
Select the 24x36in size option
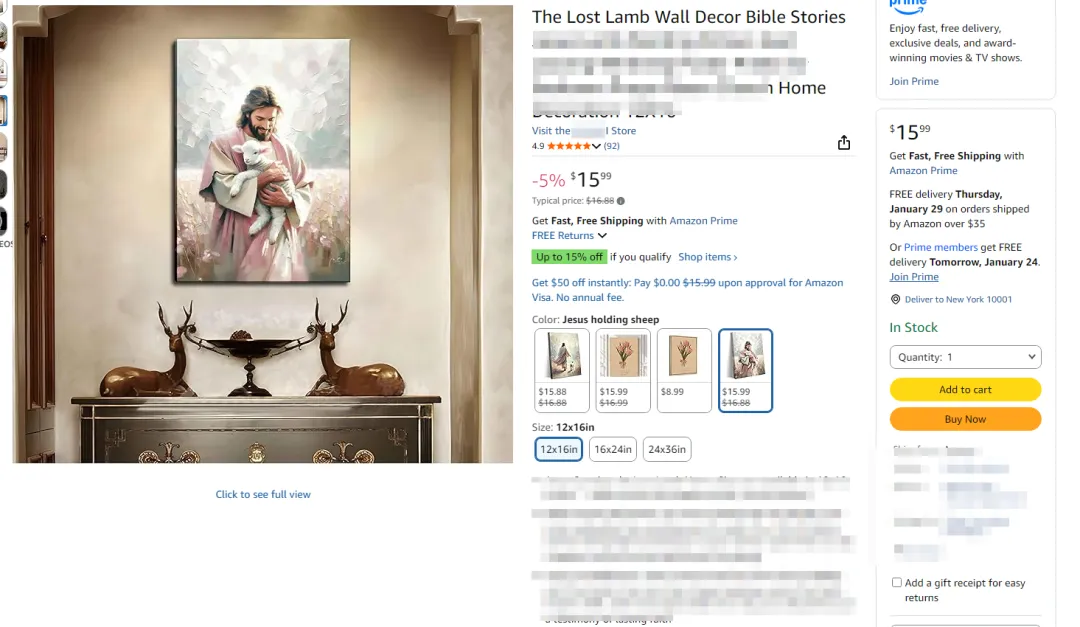[x=667, y=449]
